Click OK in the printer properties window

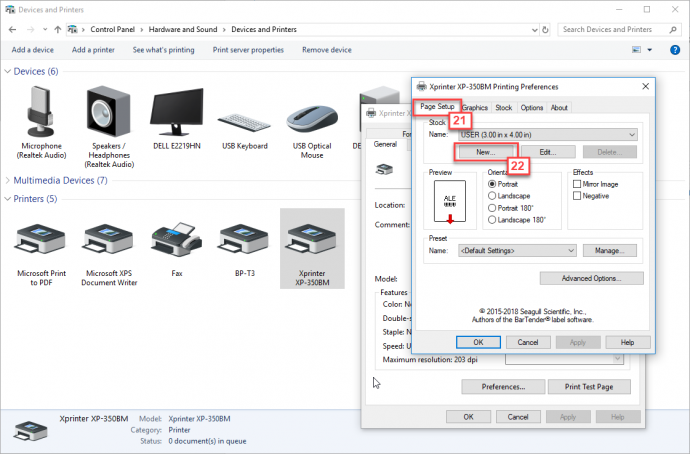pyautogui.click(x=468, y=417)
